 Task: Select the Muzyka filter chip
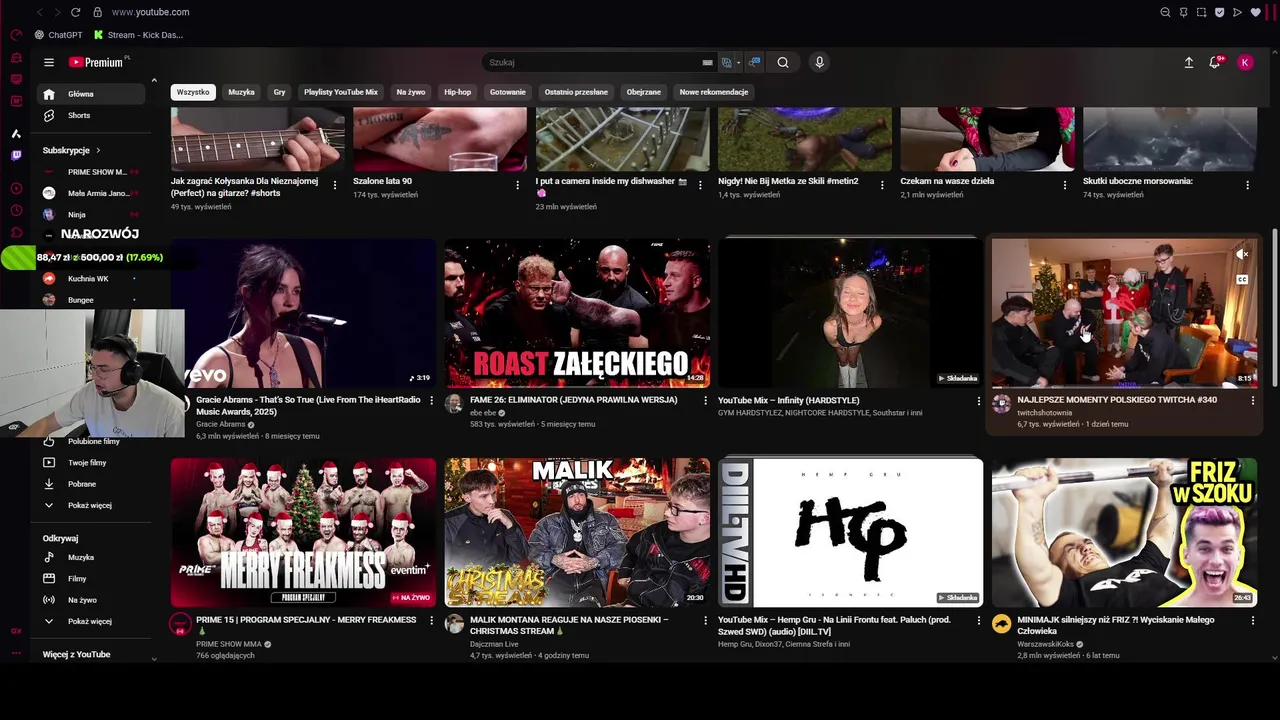[241, 92]
